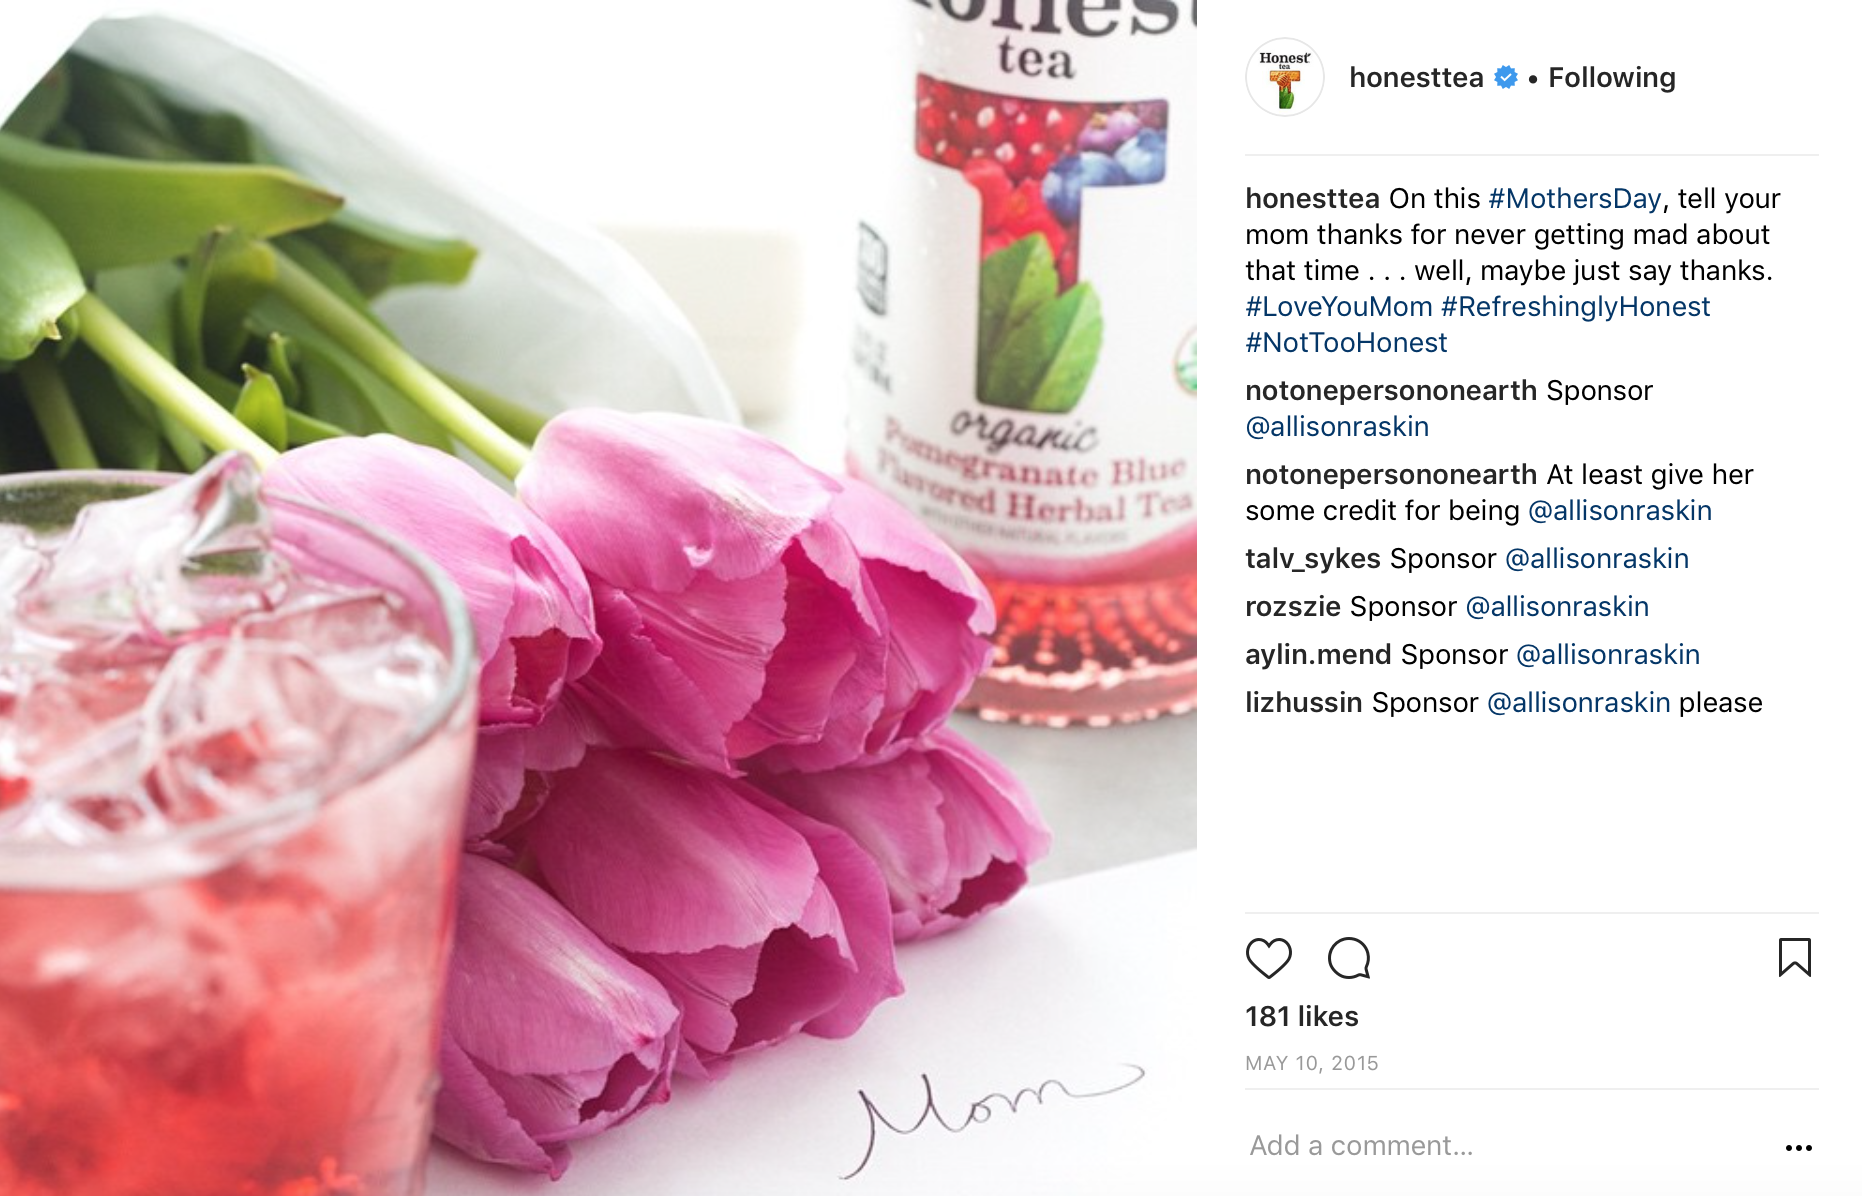Open the MAY 10, 2015 timestamp link

coord(1311,1063)
